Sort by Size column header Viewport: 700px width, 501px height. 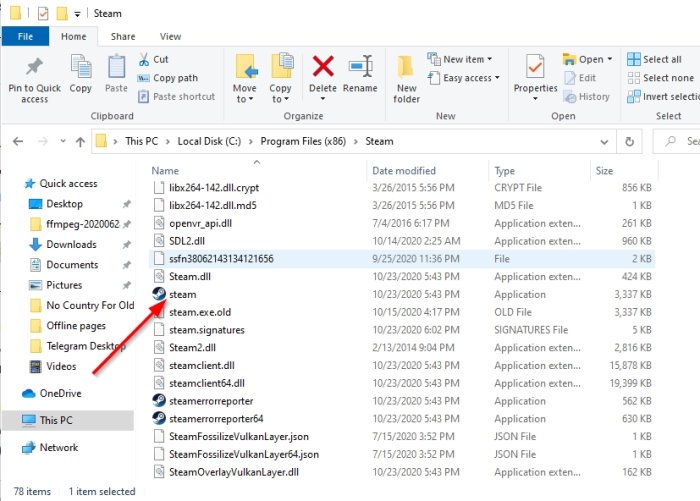click(604, 171)
